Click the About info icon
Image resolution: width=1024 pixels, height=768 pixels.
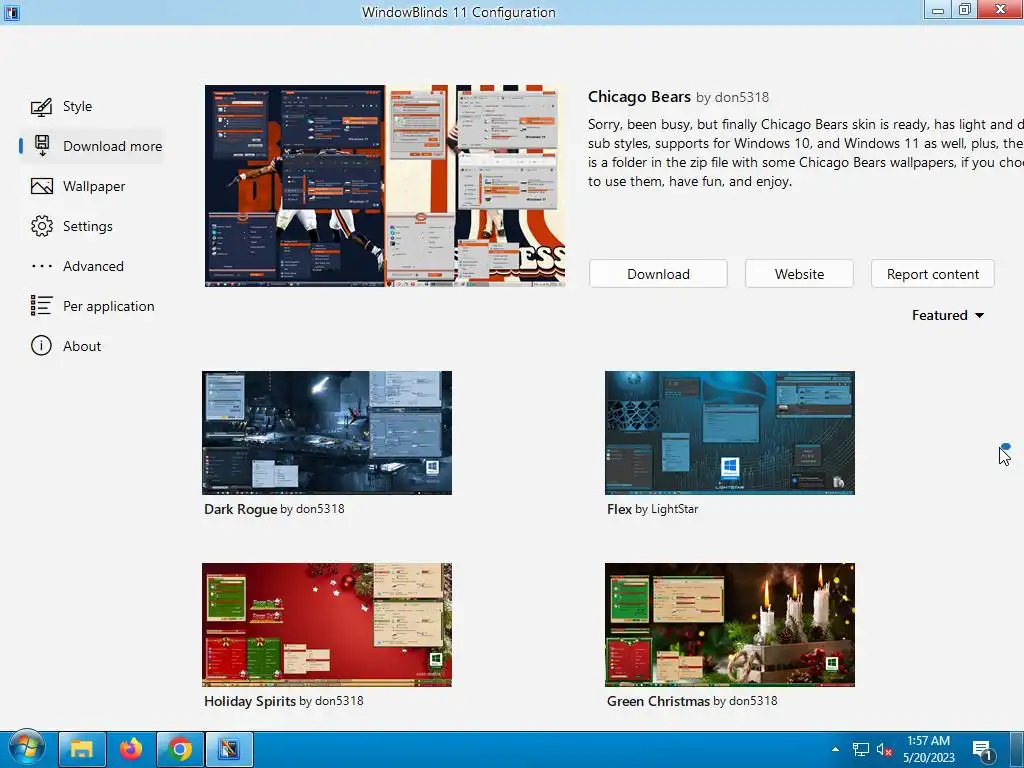point(41,345)
